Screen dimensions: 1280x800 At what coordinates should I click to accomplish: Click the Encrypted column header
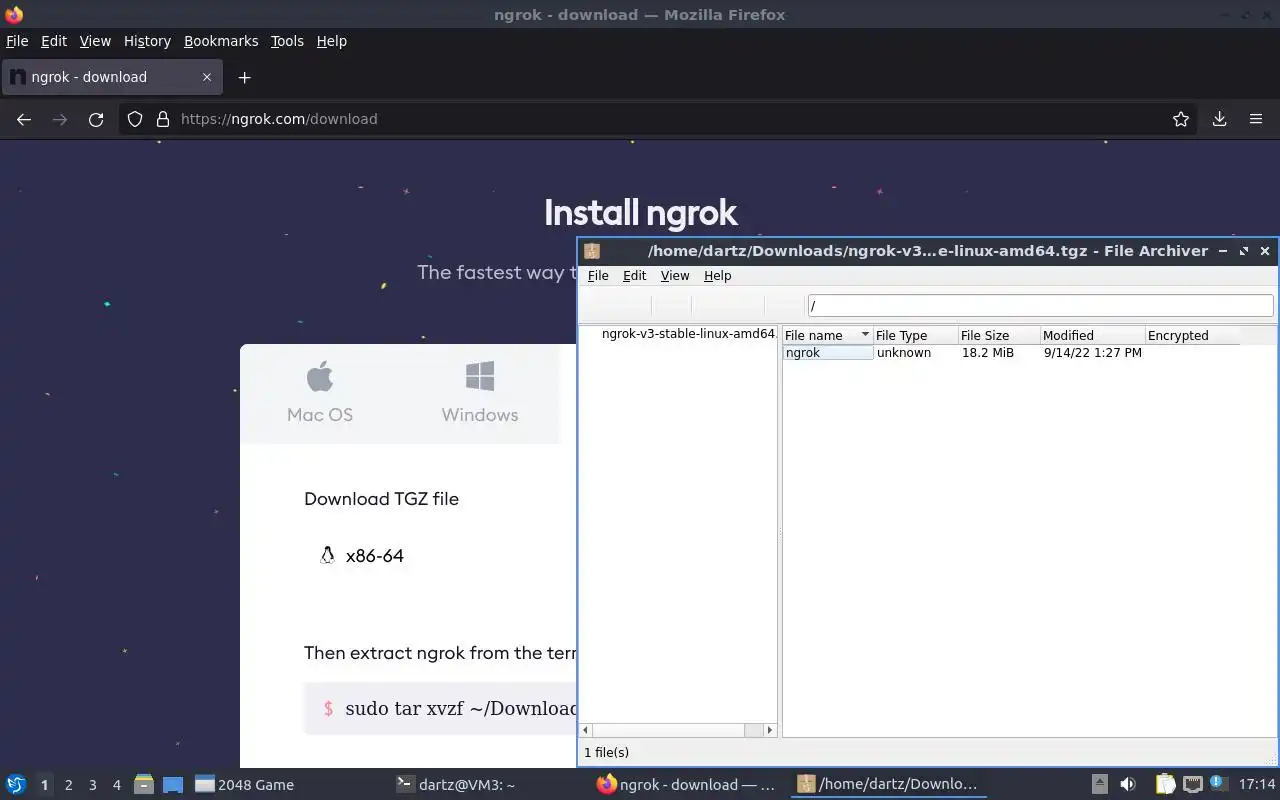1192,335
